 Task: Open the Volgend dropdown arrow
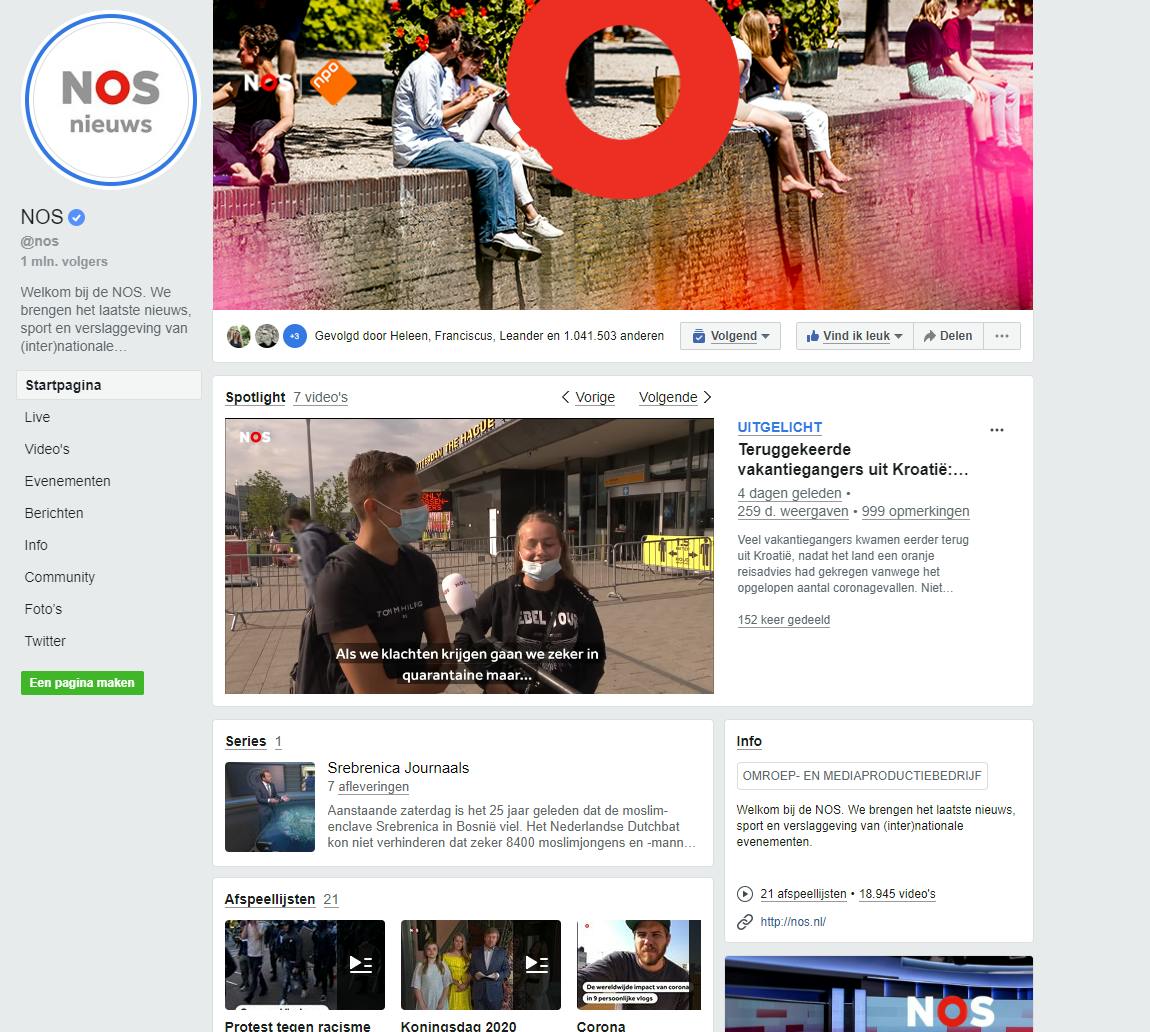coord(765,336)
